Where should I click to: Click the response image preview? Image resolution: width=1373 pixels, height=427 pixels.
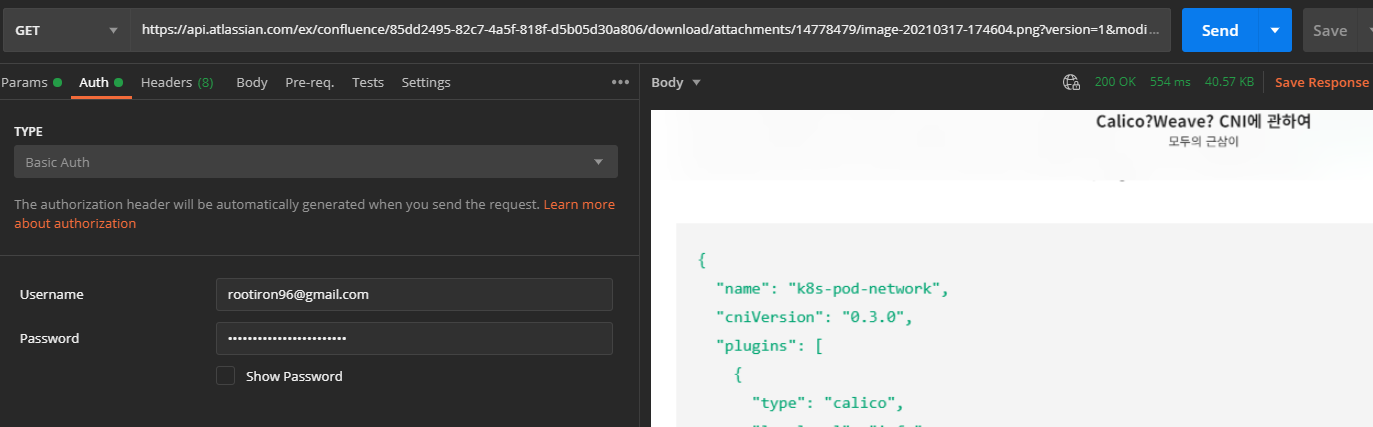(1012, 268)
